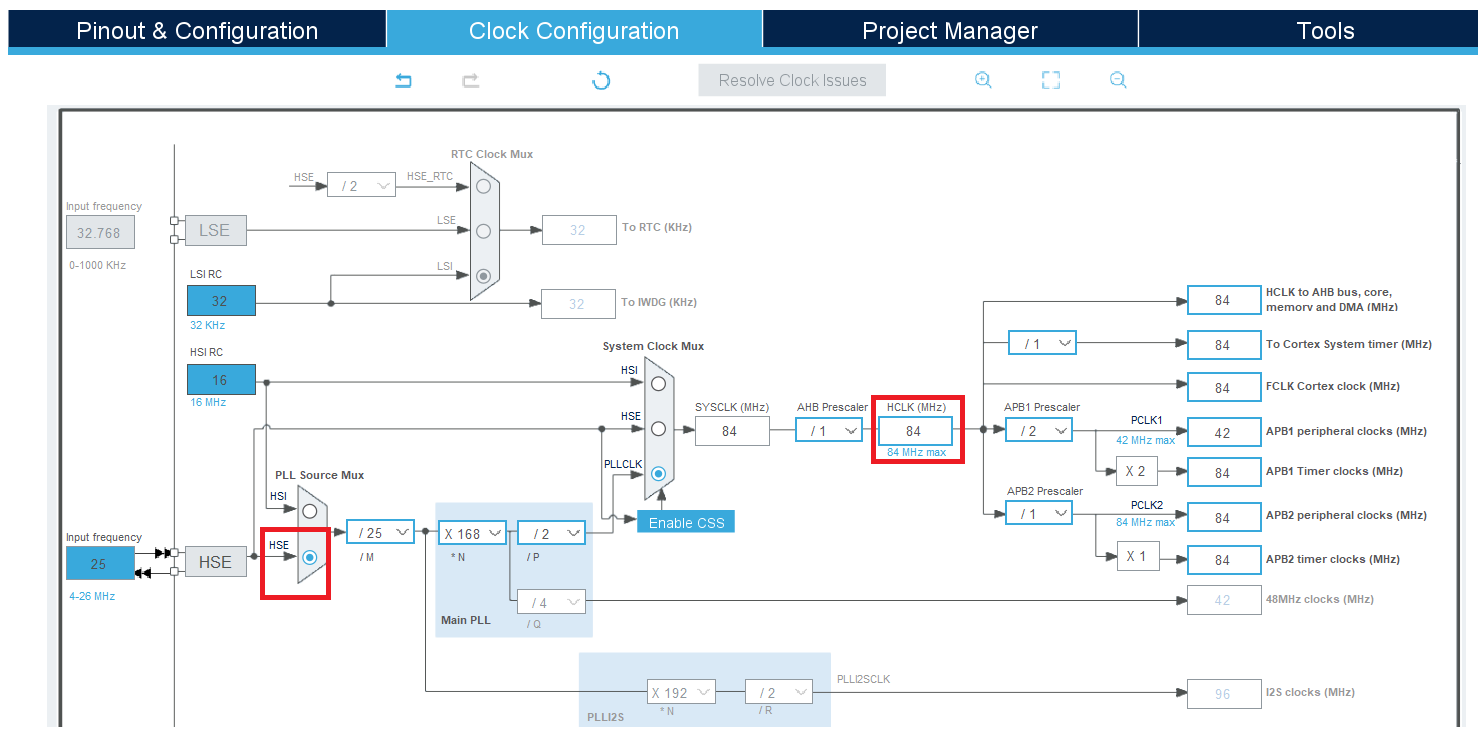Expand the AHB Prescaler dropdown

pos(829,430)
